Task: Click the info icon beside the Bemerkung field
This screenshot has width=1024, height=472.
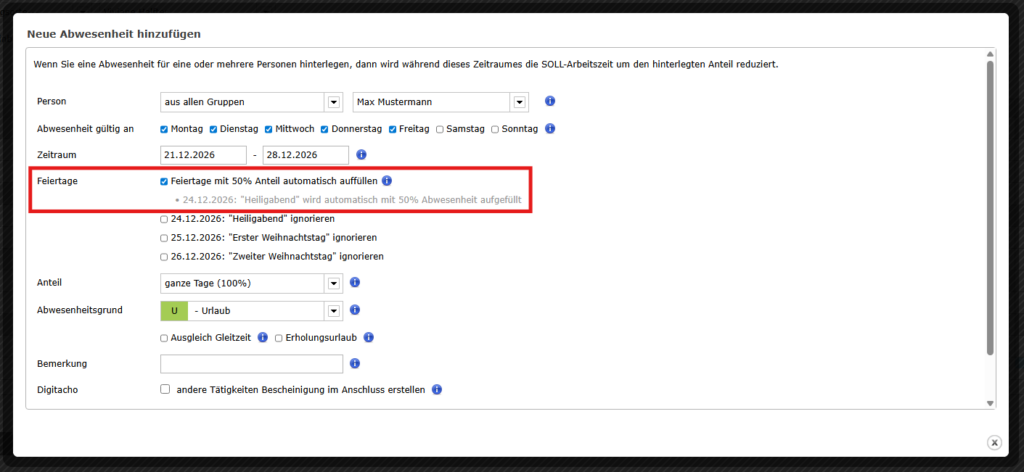Action: 356,364
